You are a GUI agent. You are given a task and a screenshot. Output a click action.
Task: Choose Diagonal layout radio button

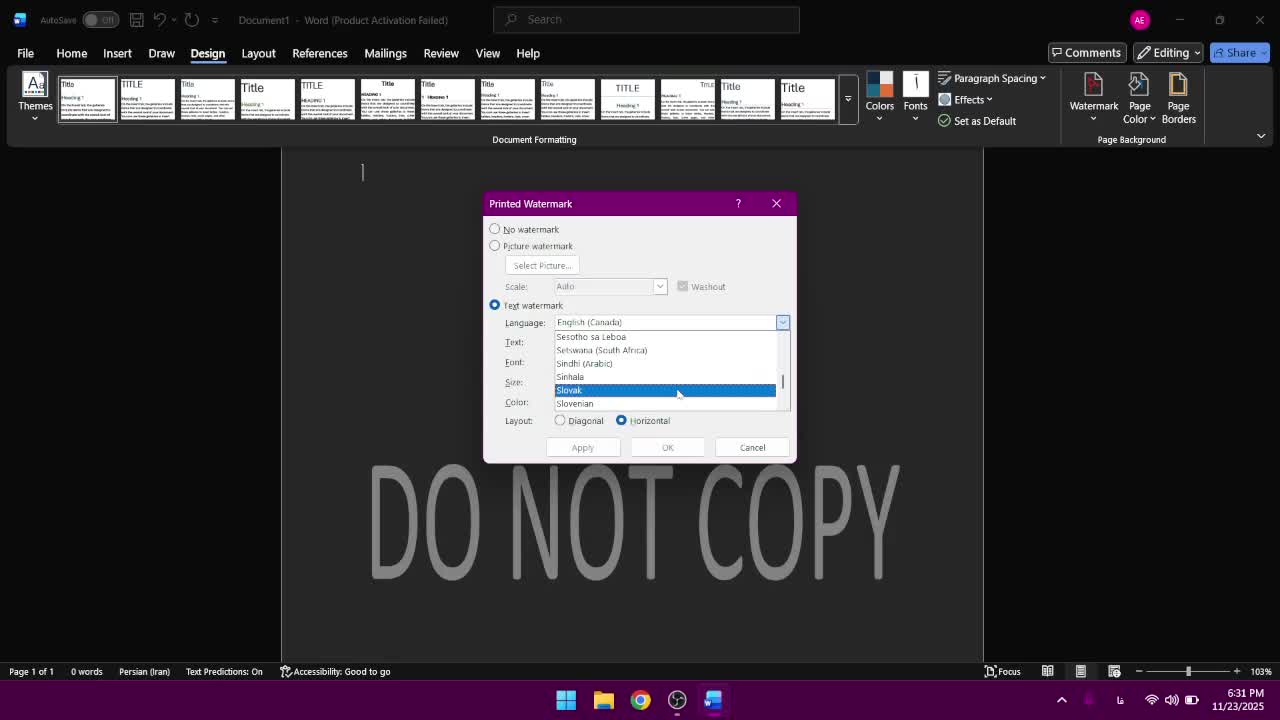point(560,420)
